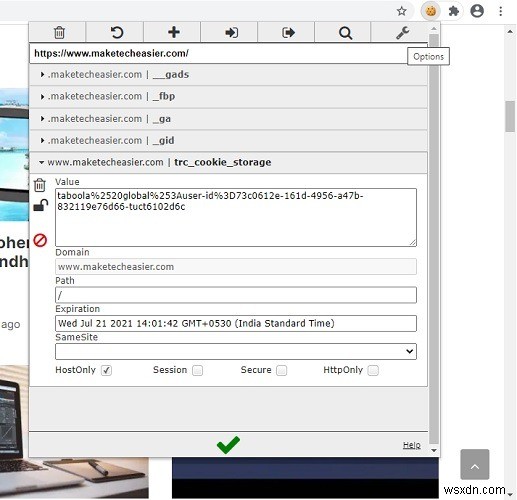Collapse the trc_cookie_storage cookie row
517x500 pixels.
[x=228, y=163]
